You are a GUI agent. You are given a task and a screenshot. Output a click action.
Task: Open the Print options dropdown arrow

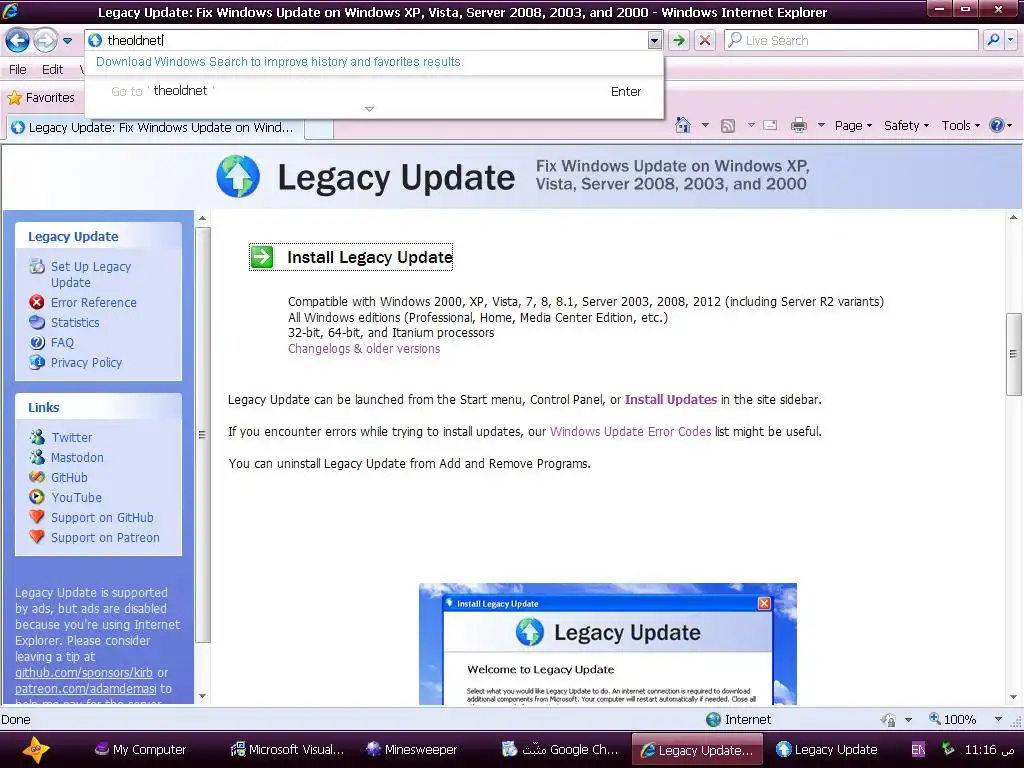pos(821,125)
